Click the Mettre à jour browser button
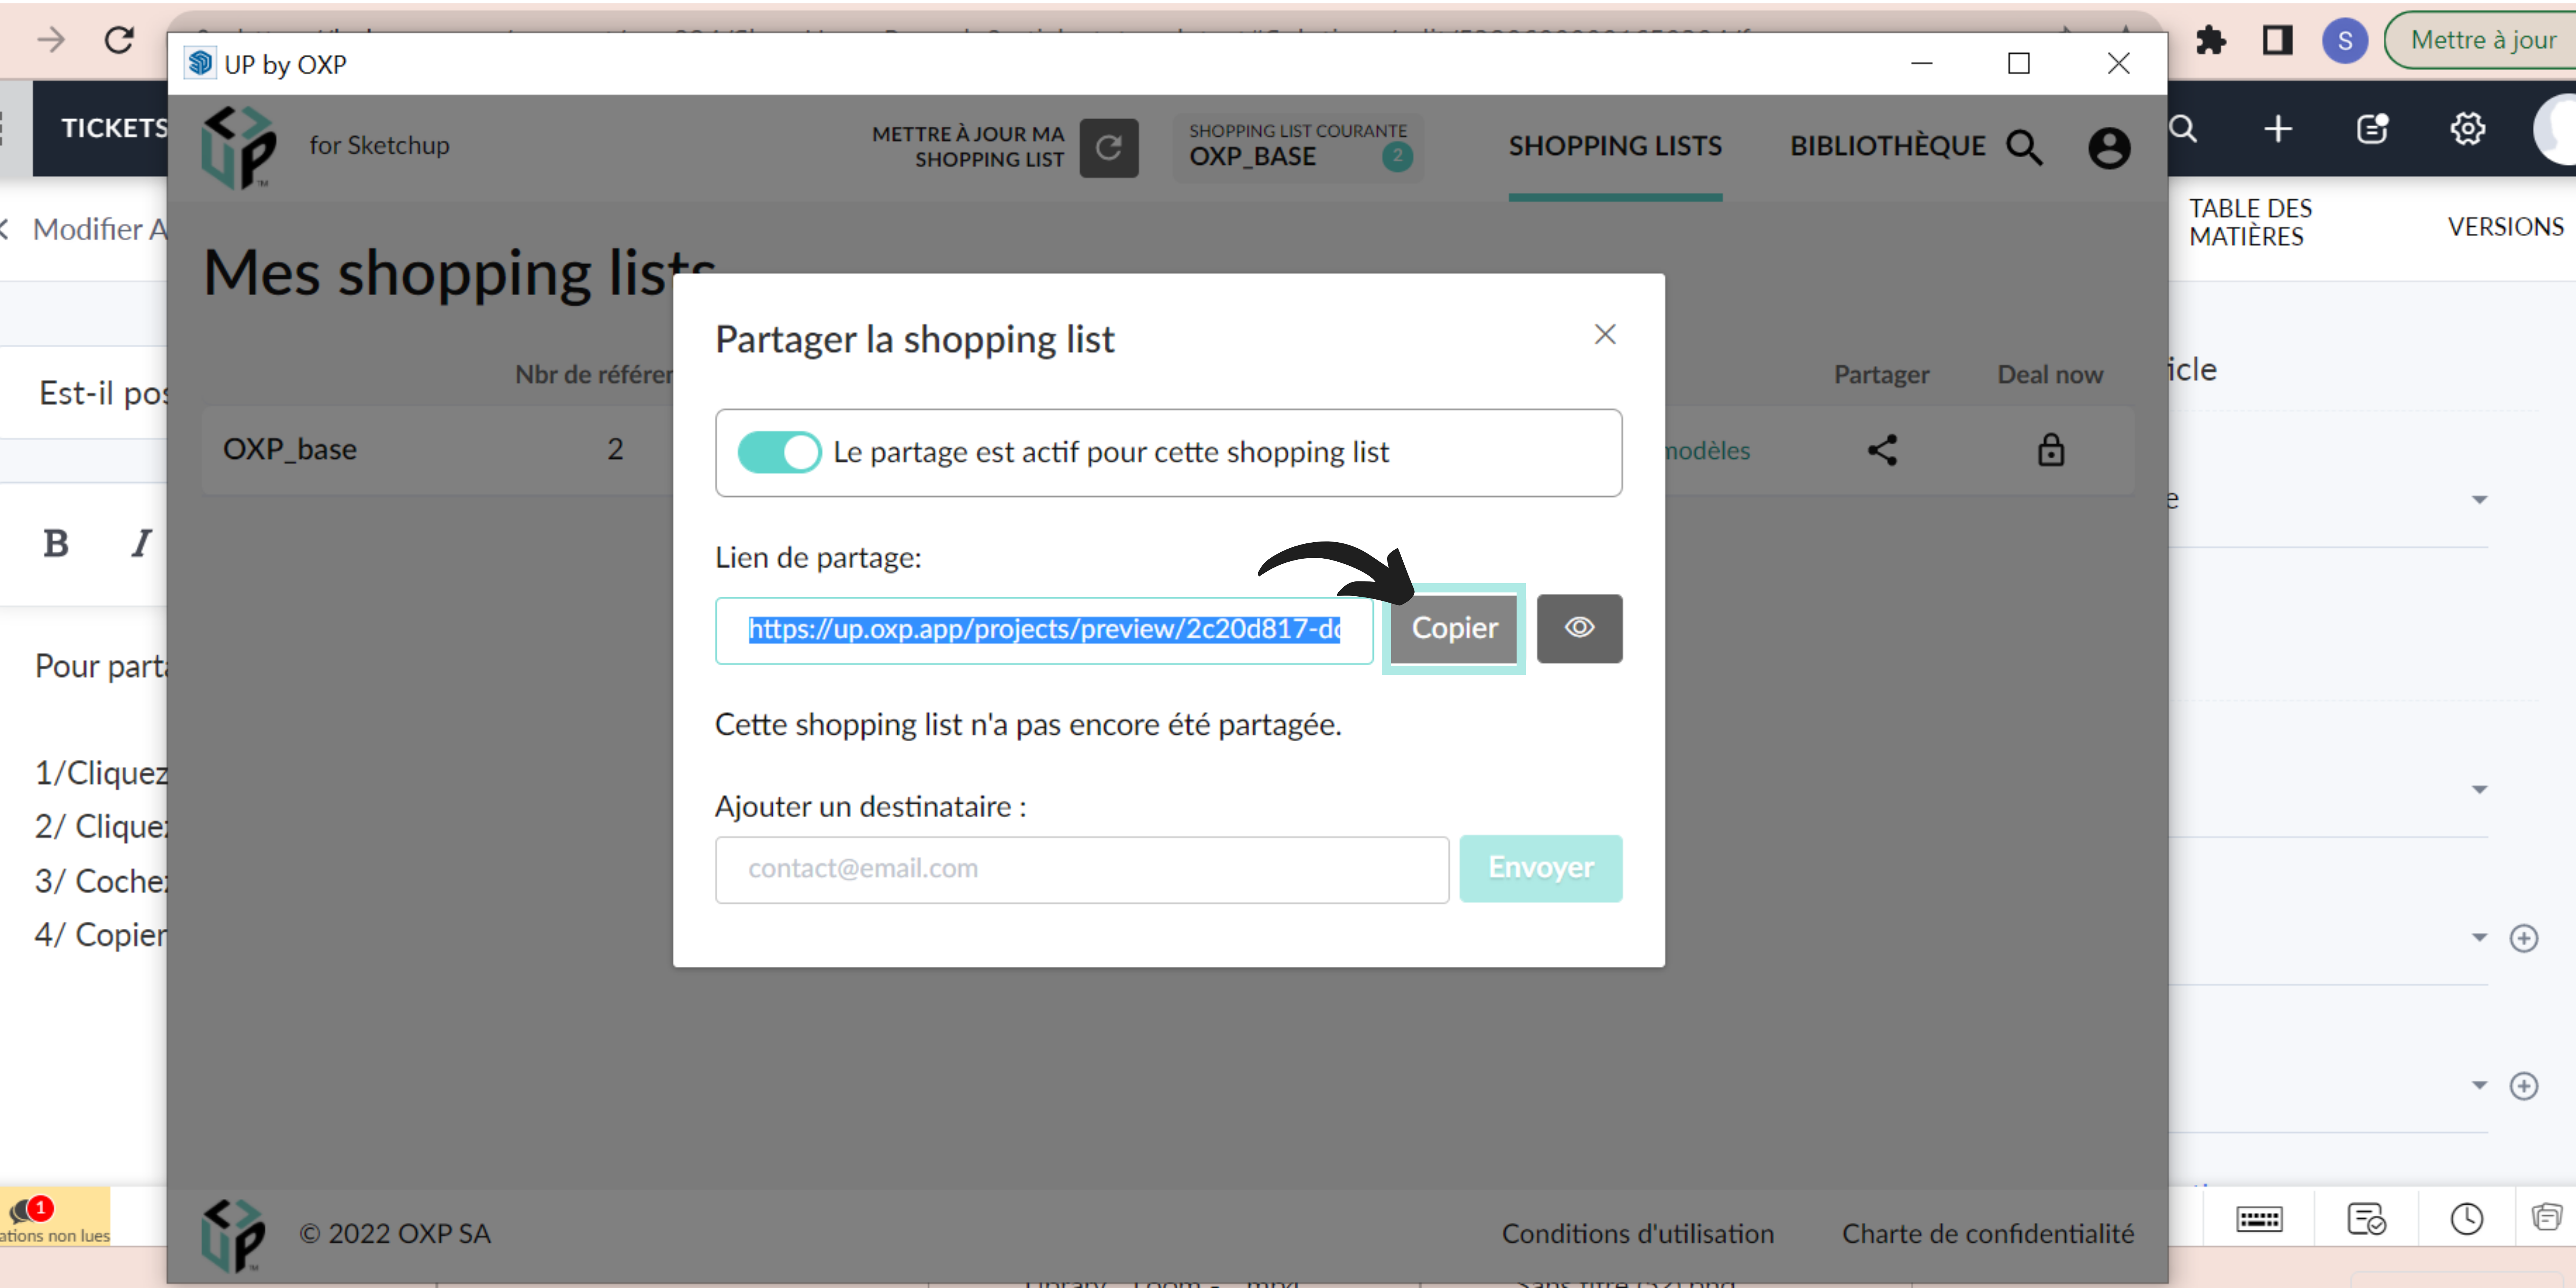The width and height of the screenshot is (2576, 1288). [2482, 40]
